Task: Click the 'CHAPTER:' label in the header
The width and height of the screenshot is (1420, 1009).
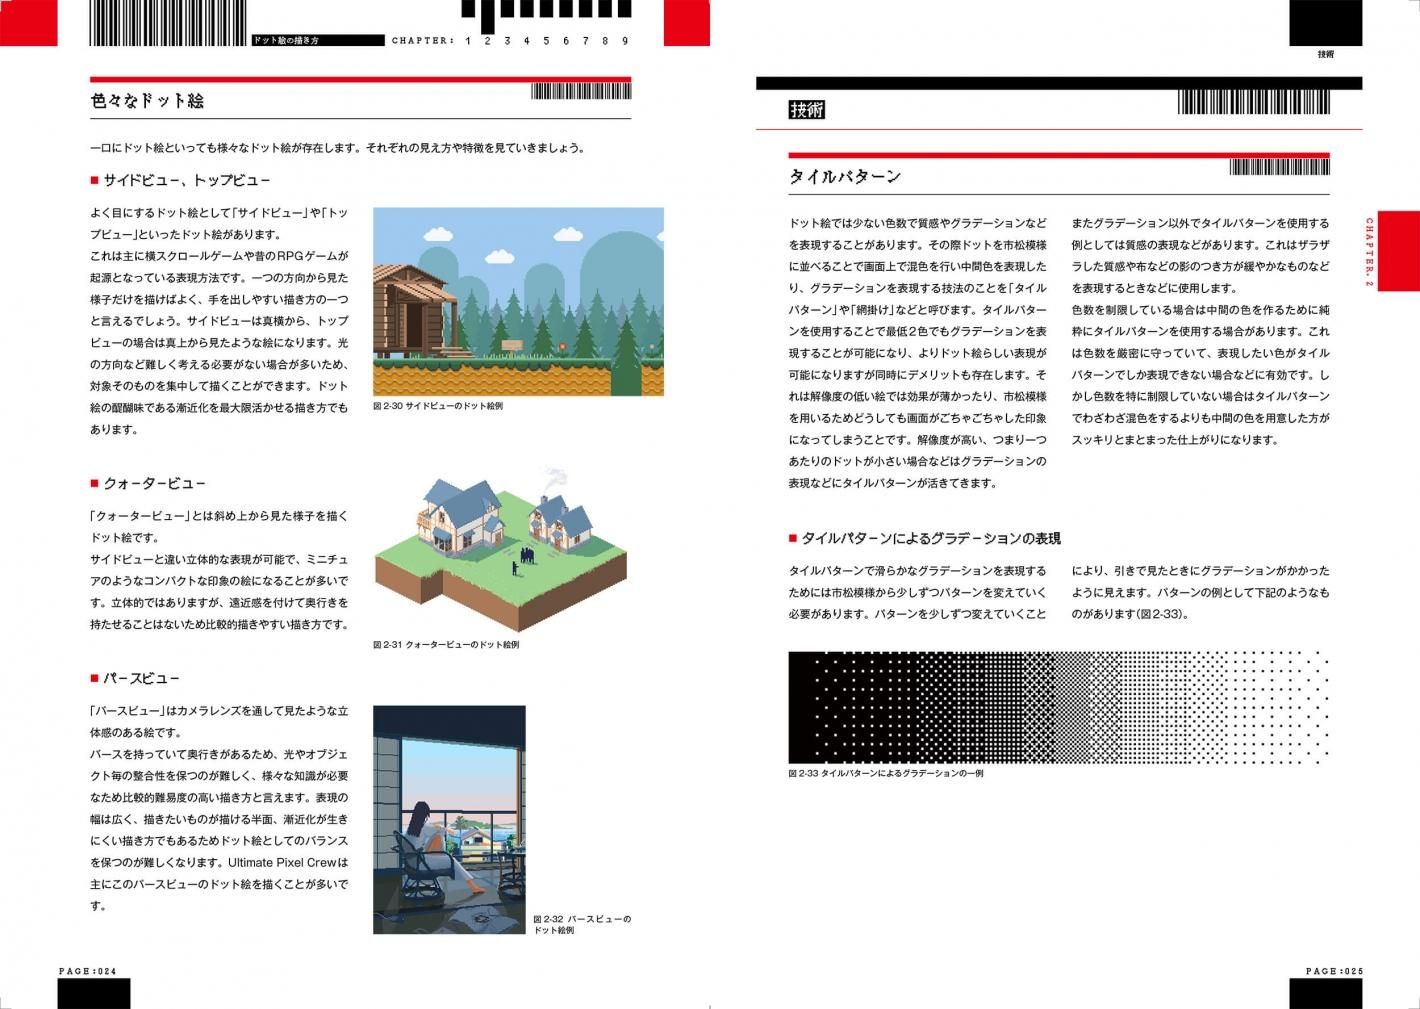Action: 423,41
